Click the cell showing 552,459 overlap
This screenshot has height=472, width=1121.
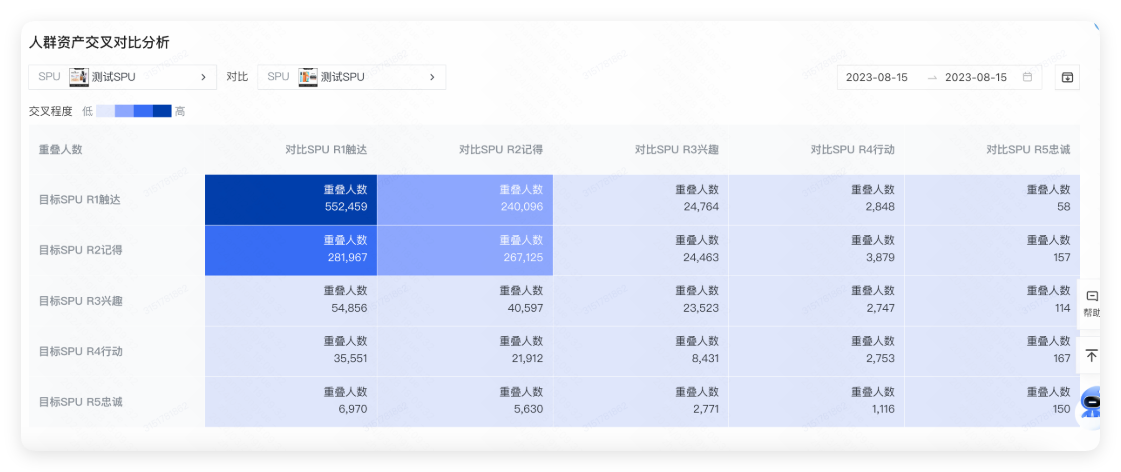291,199
